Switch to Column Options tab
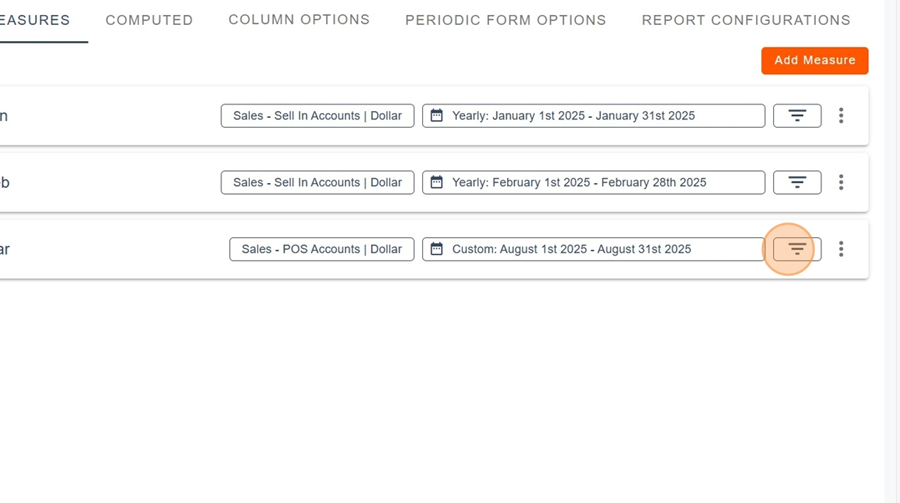Screen dimensions: 900x503 tap(299, 20)
